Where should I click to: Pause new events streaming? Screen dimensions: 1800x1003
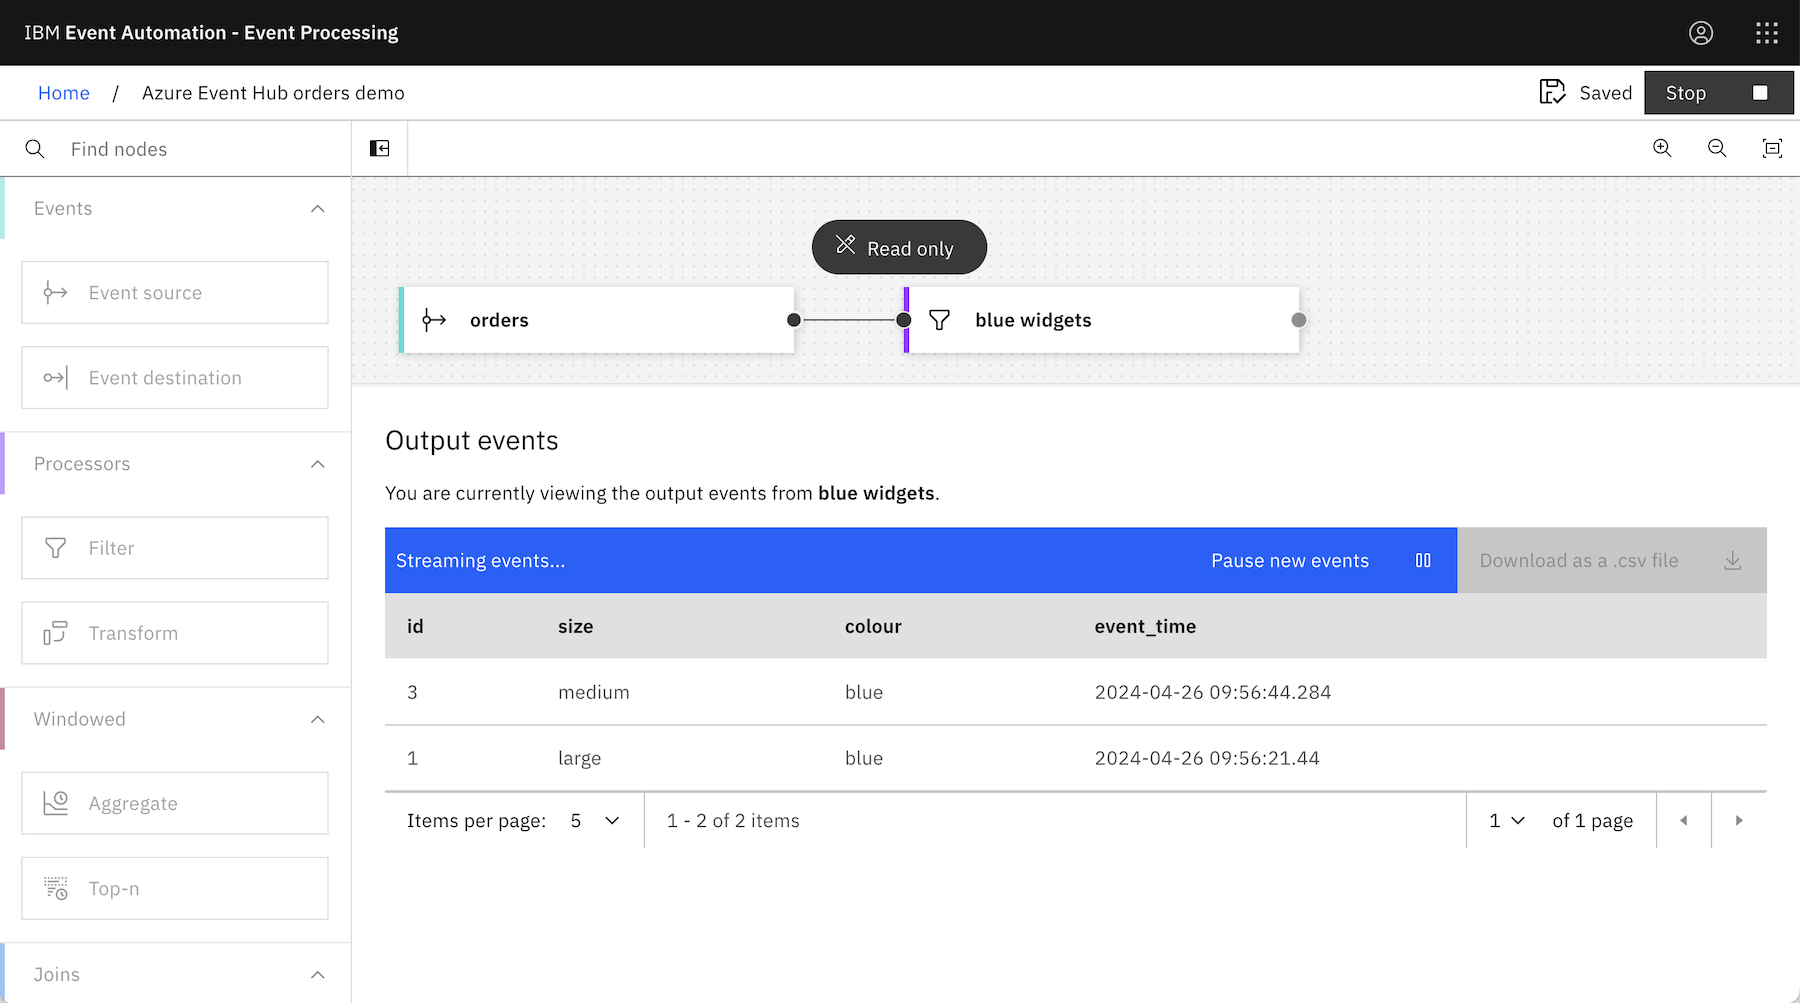(x=1321, y=561)
